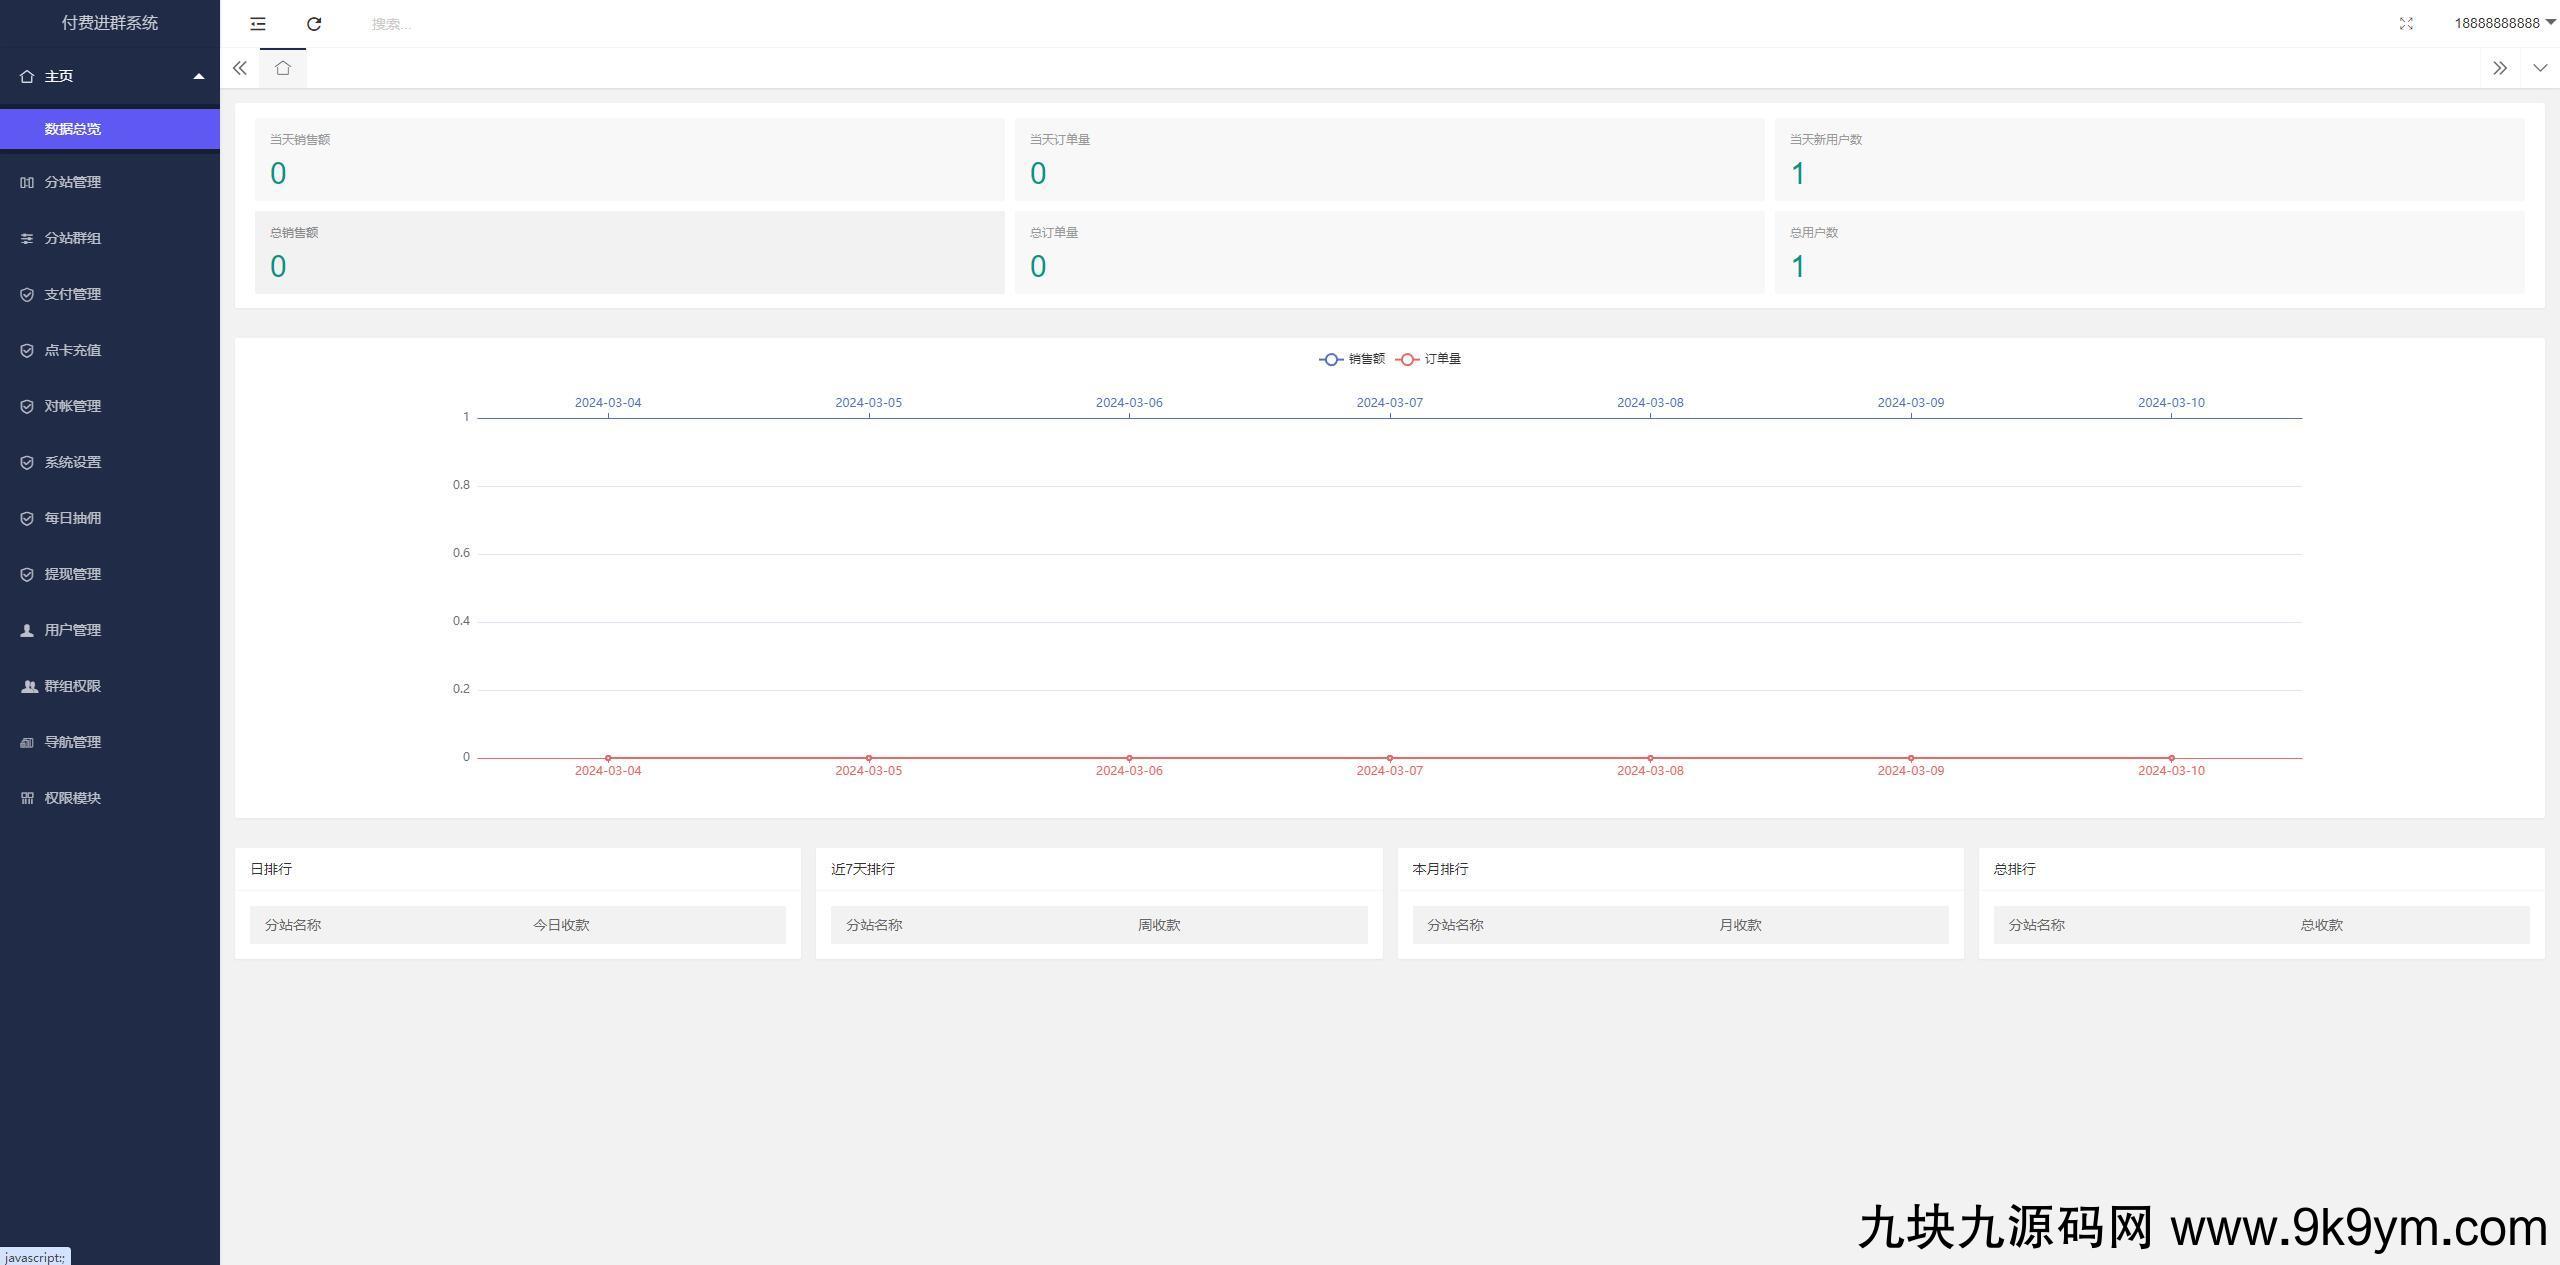
Task: Open the tab actions chevron dropdown
Action: 2540,68
